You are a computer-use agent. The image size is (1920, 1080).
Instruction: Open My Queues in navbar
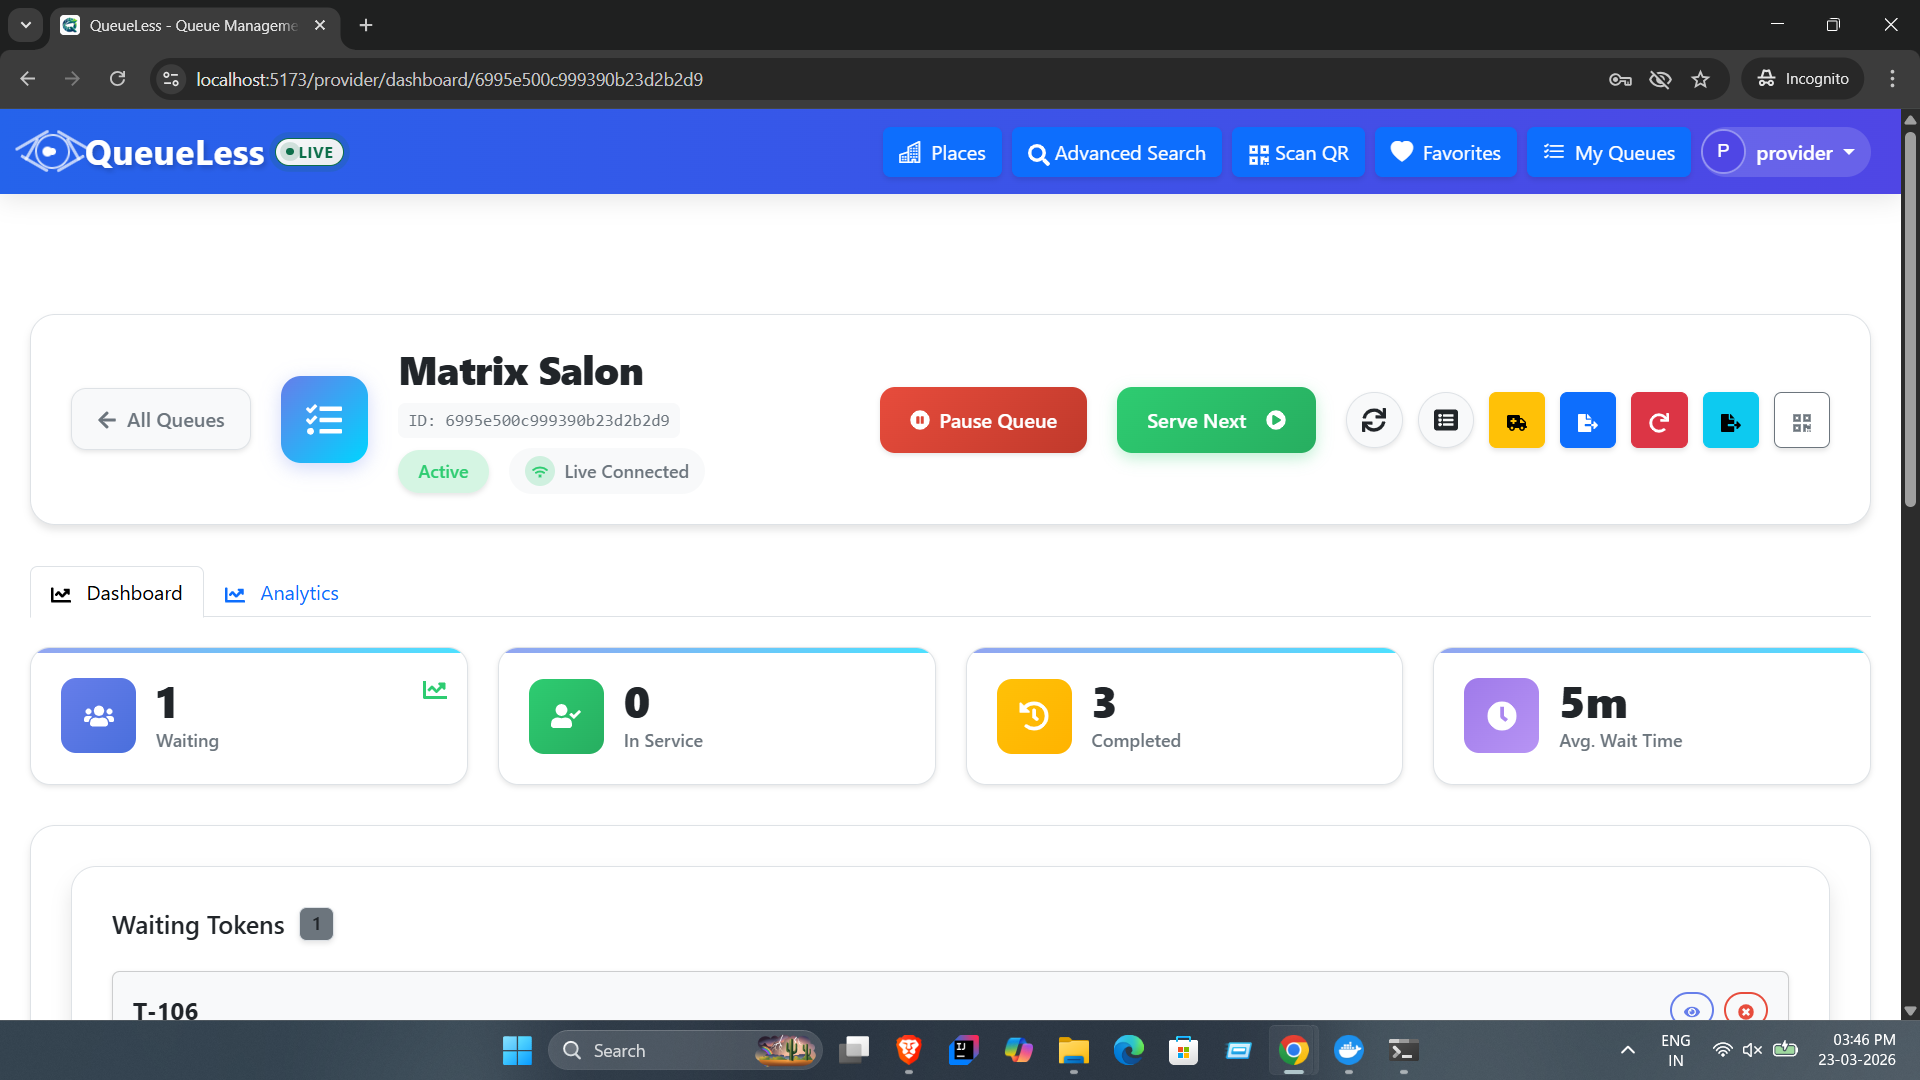1608,153
